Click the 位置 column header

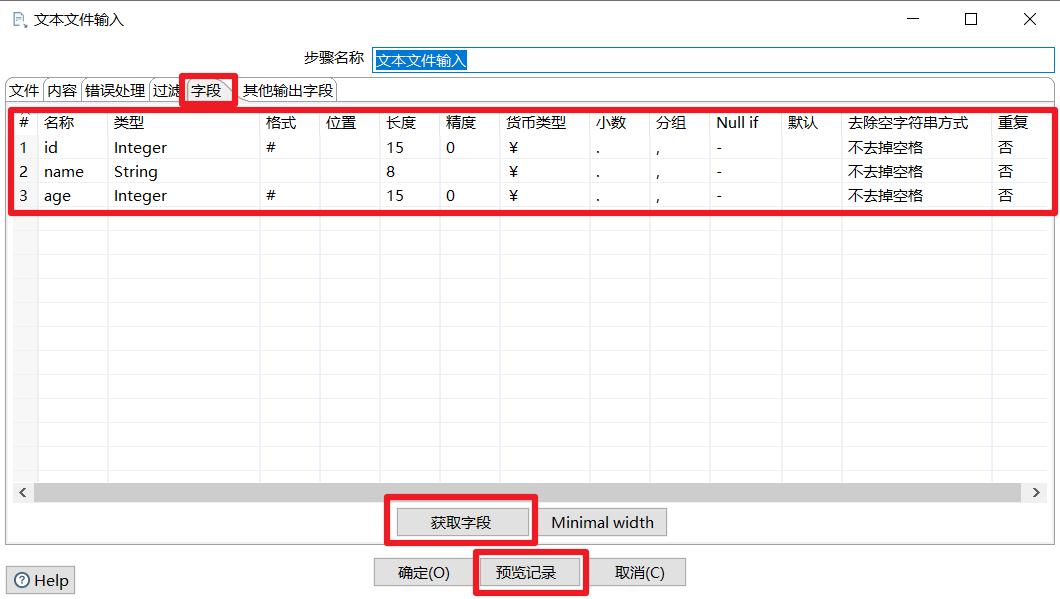click(x=350, y=122)
